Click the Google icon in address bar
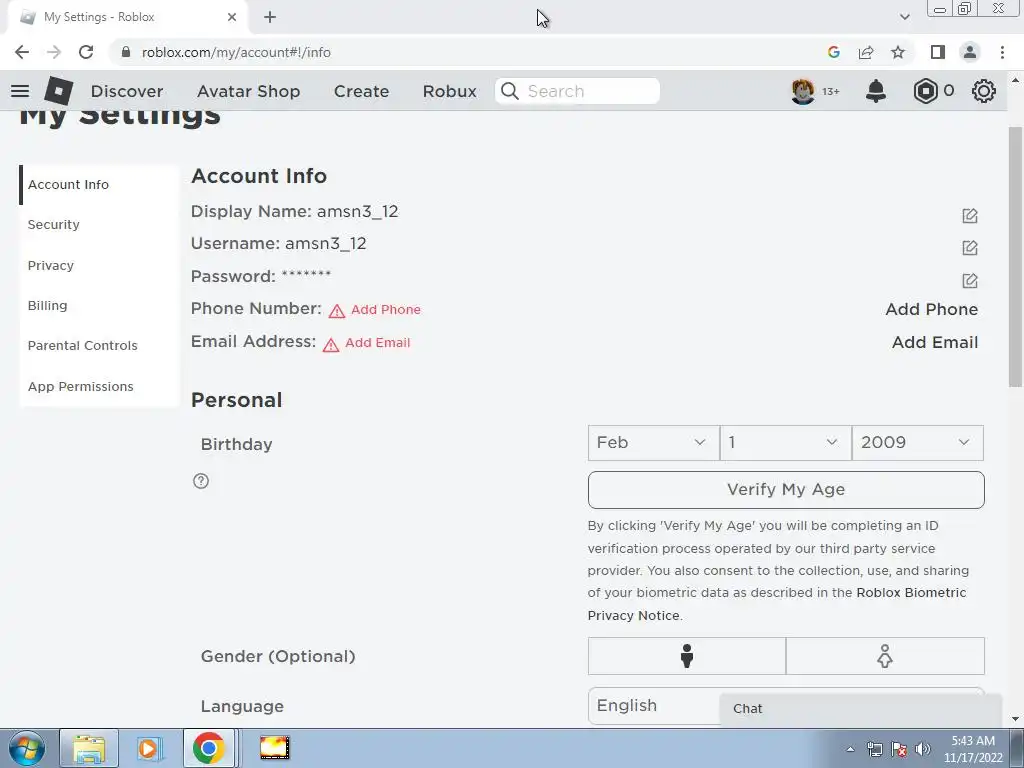1024x768 pixels. click(833, 52)
